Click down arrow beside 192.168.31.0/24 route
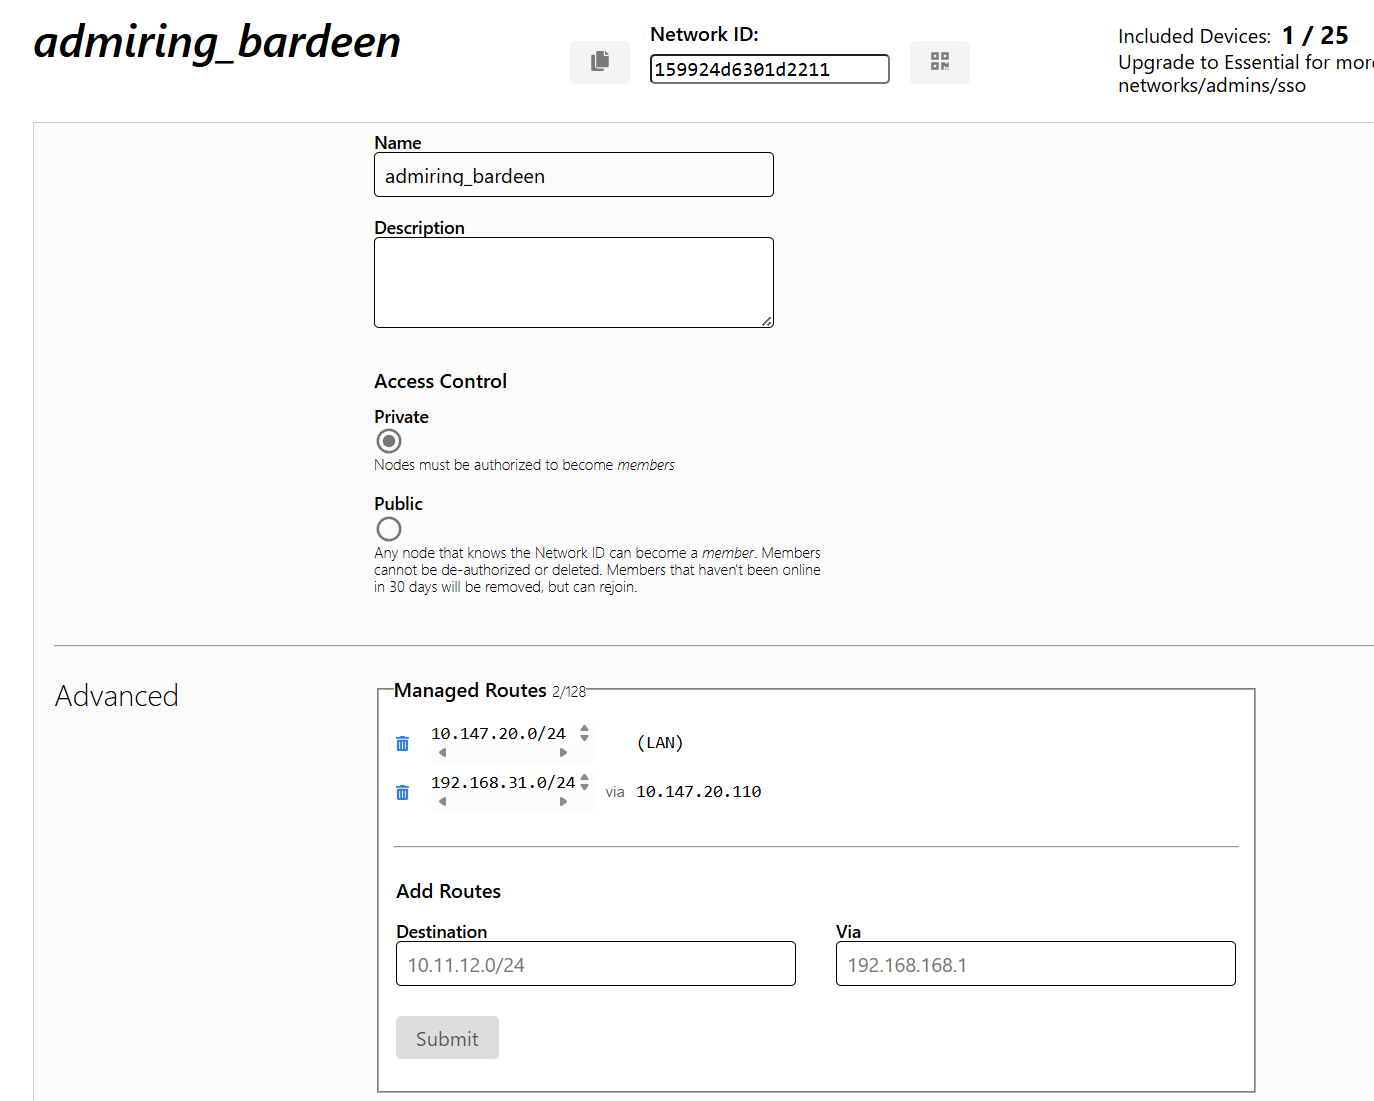The height and width of the screenshot is (1101, 1374). pos(584,787)
